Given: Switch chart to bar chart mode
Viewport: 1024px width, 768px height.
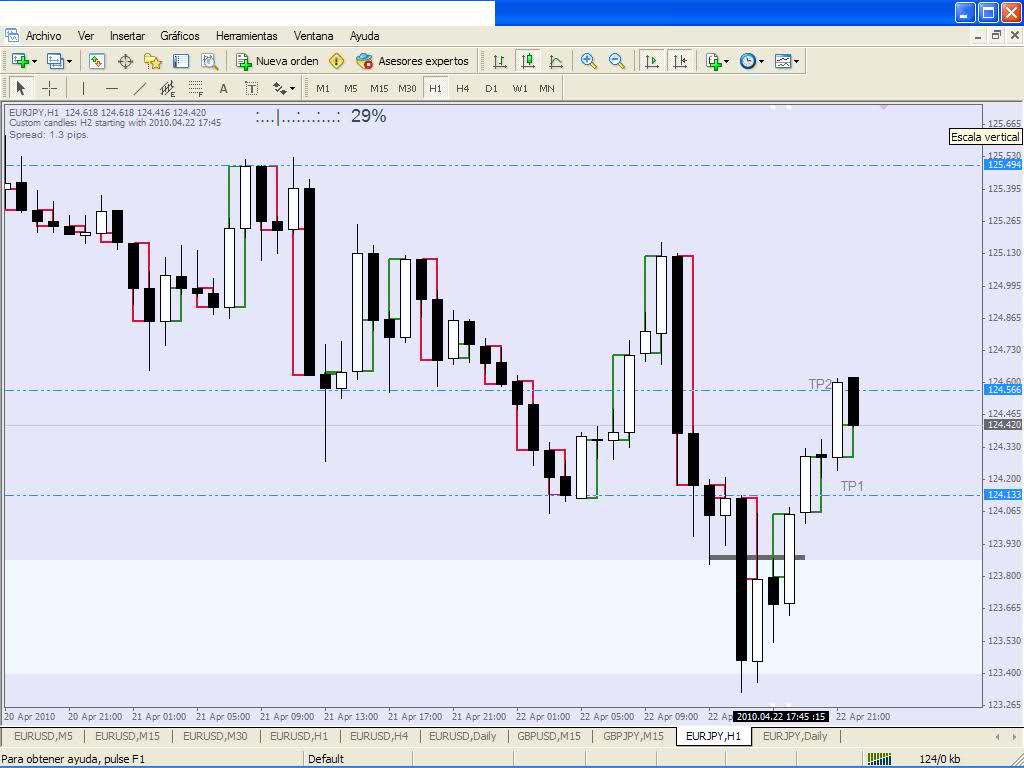Looking at the screenshot, I should point(500,61).
